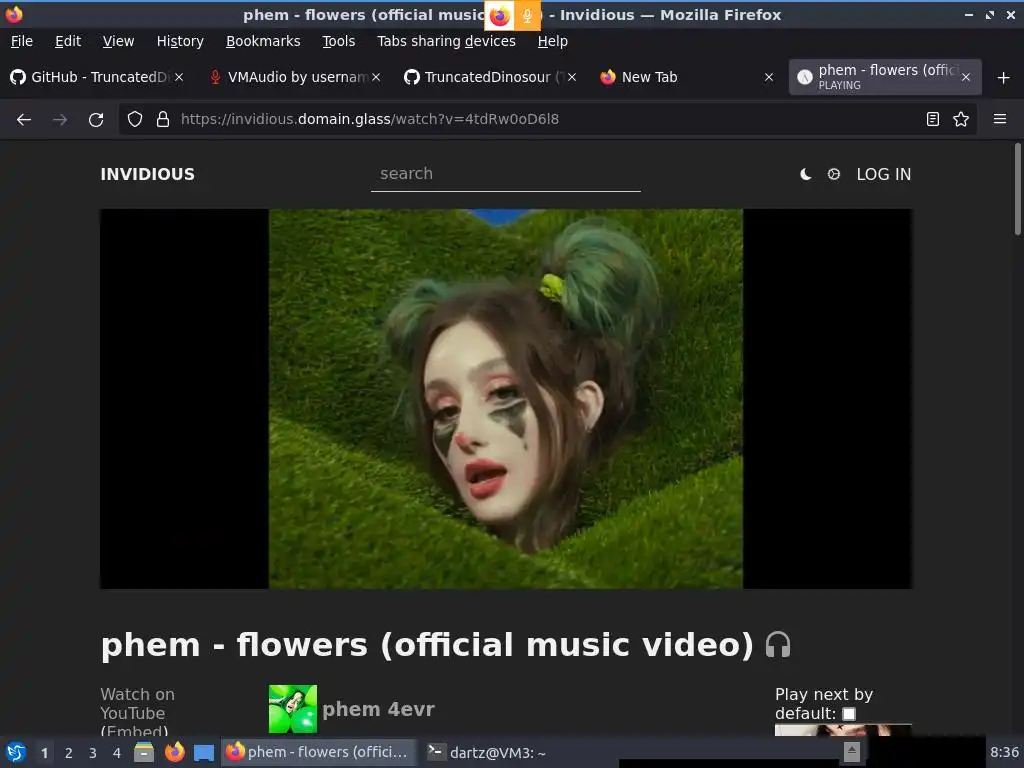Activate dartz@VM3 terminal taskbar button
The image size is (1024, 768).
(487, 752)
